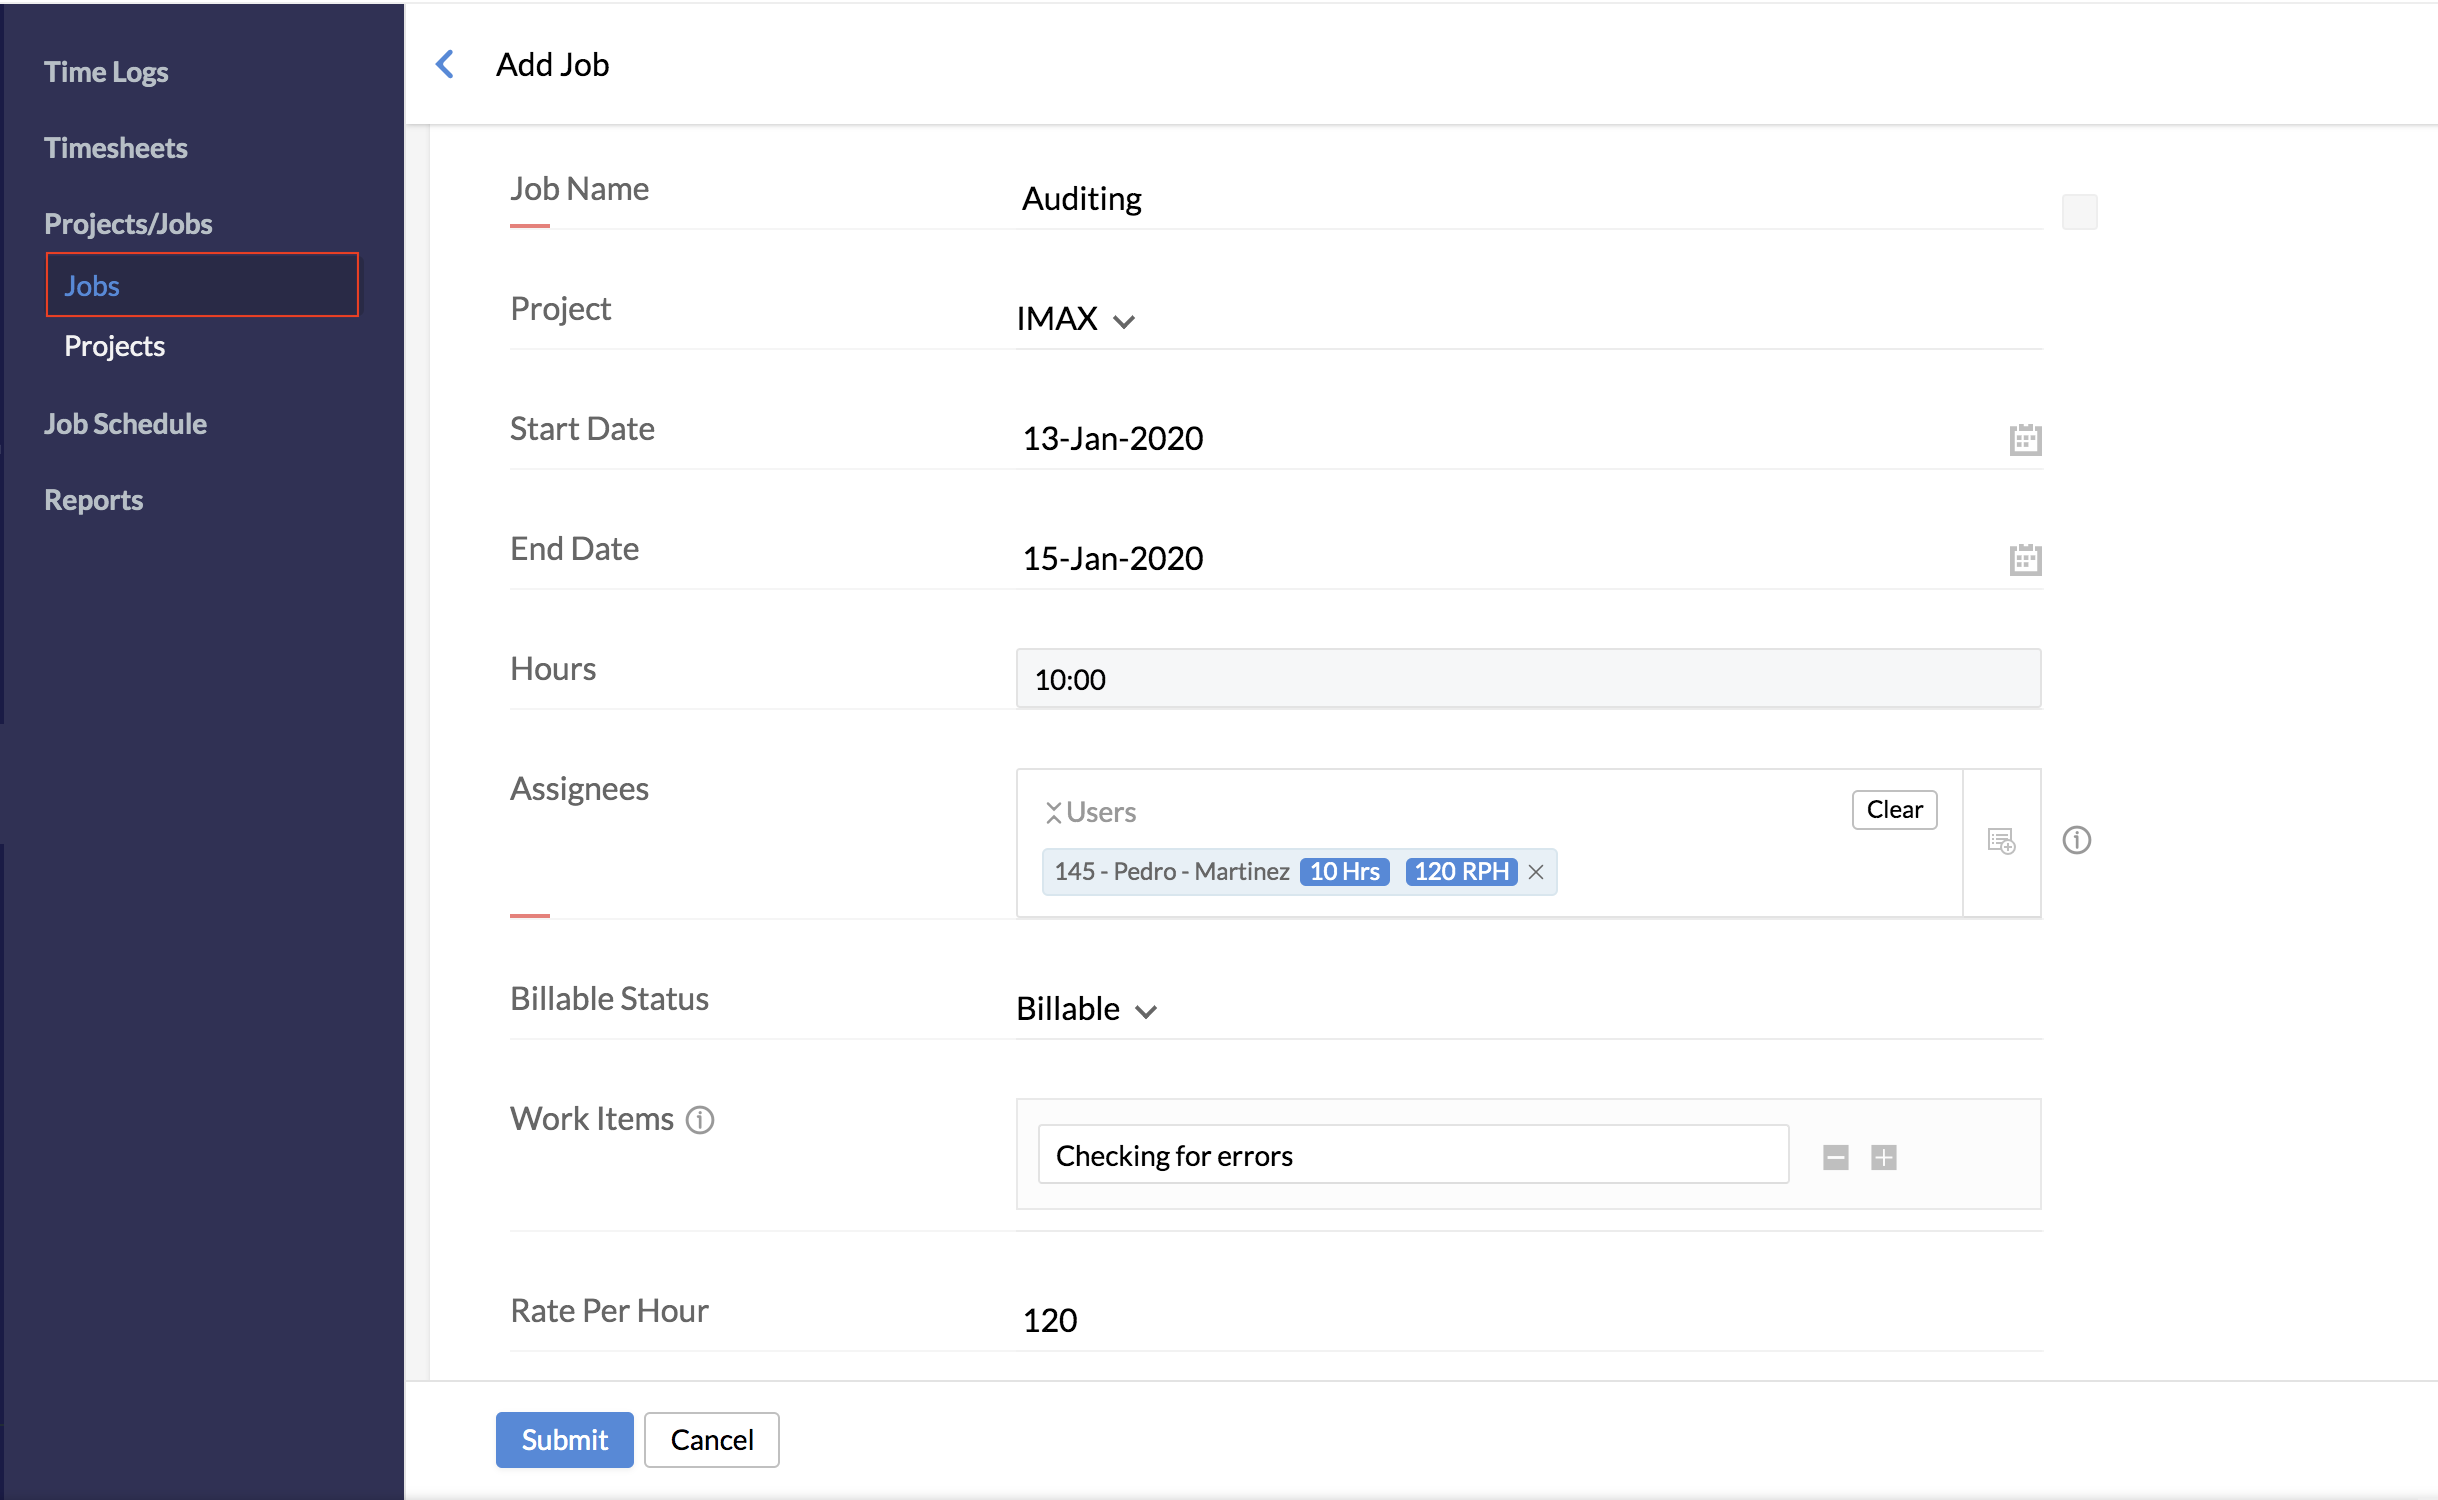2438x1500 pixels.
Task: Click the back arrow beside Add Job
Action: [445, 65]
